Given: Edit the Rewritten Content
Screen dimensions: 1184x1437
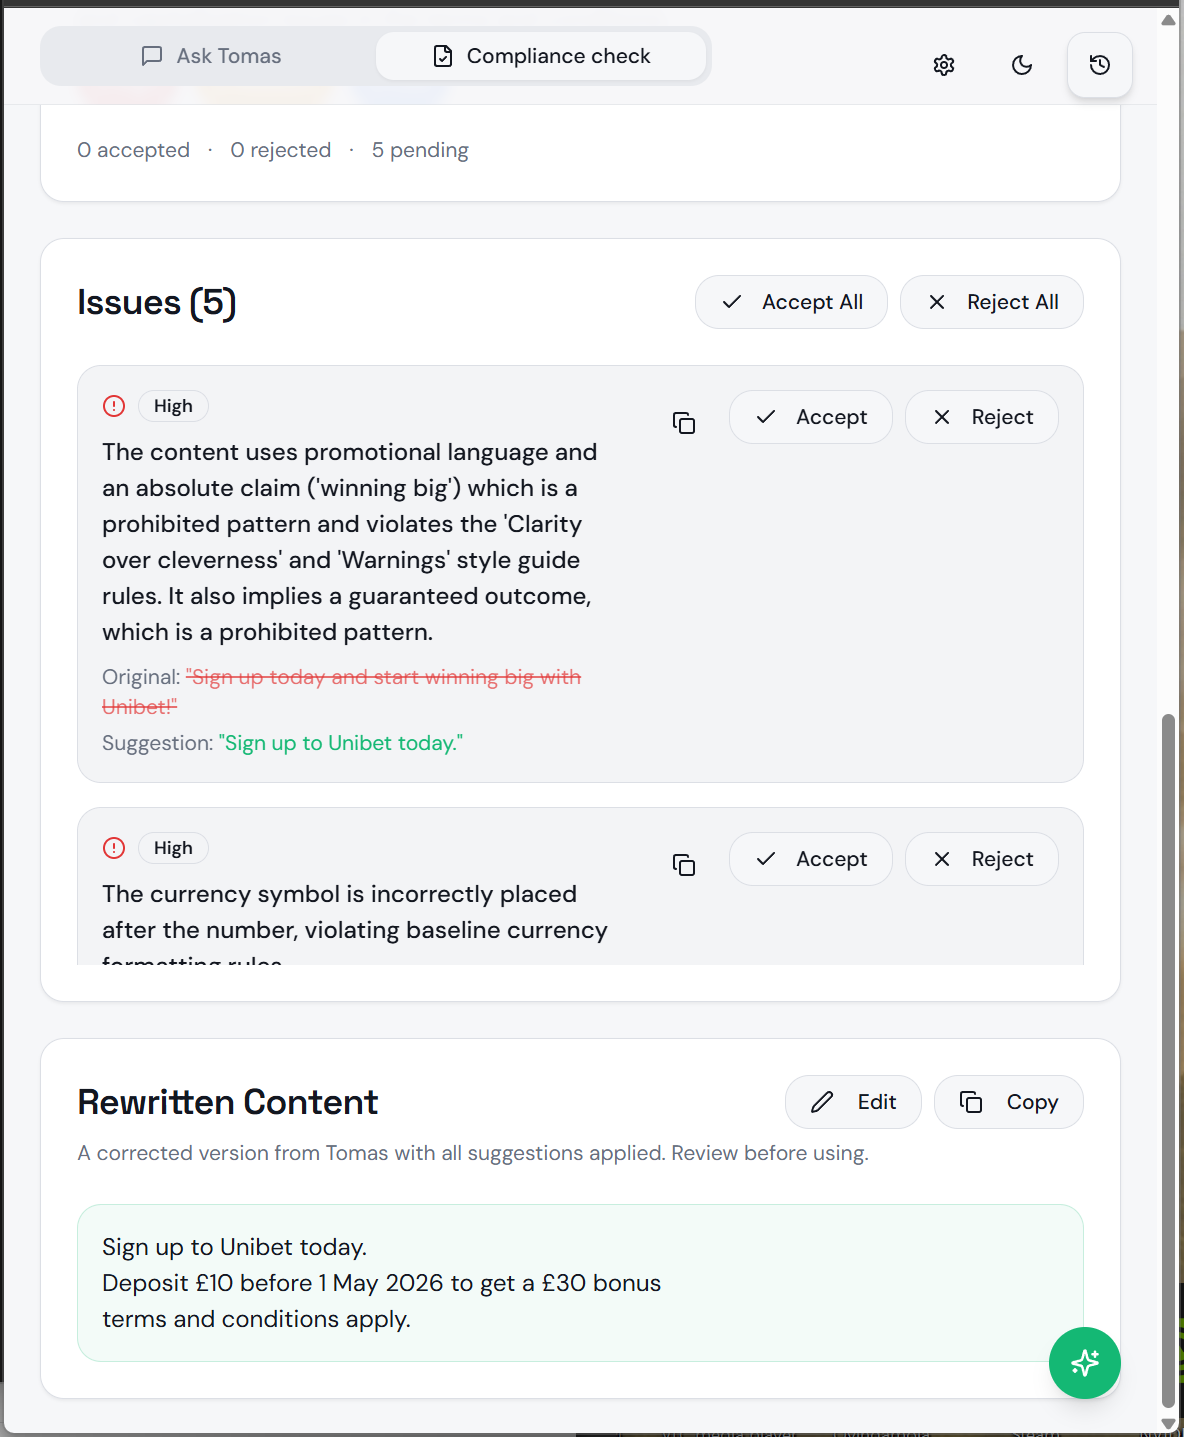Looking at the screenshot, I should (x=853, y=1102).
